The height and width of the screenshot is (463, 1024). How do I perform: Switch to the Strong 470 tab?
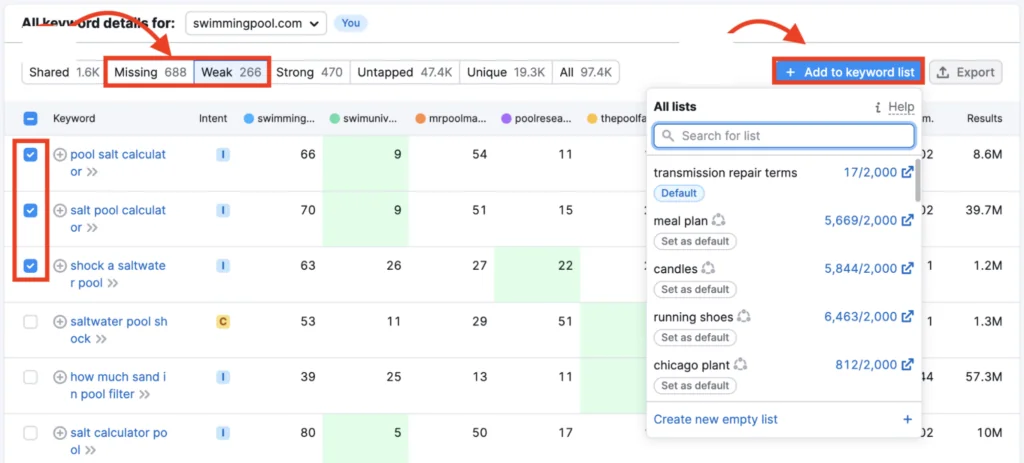(309, 72)
